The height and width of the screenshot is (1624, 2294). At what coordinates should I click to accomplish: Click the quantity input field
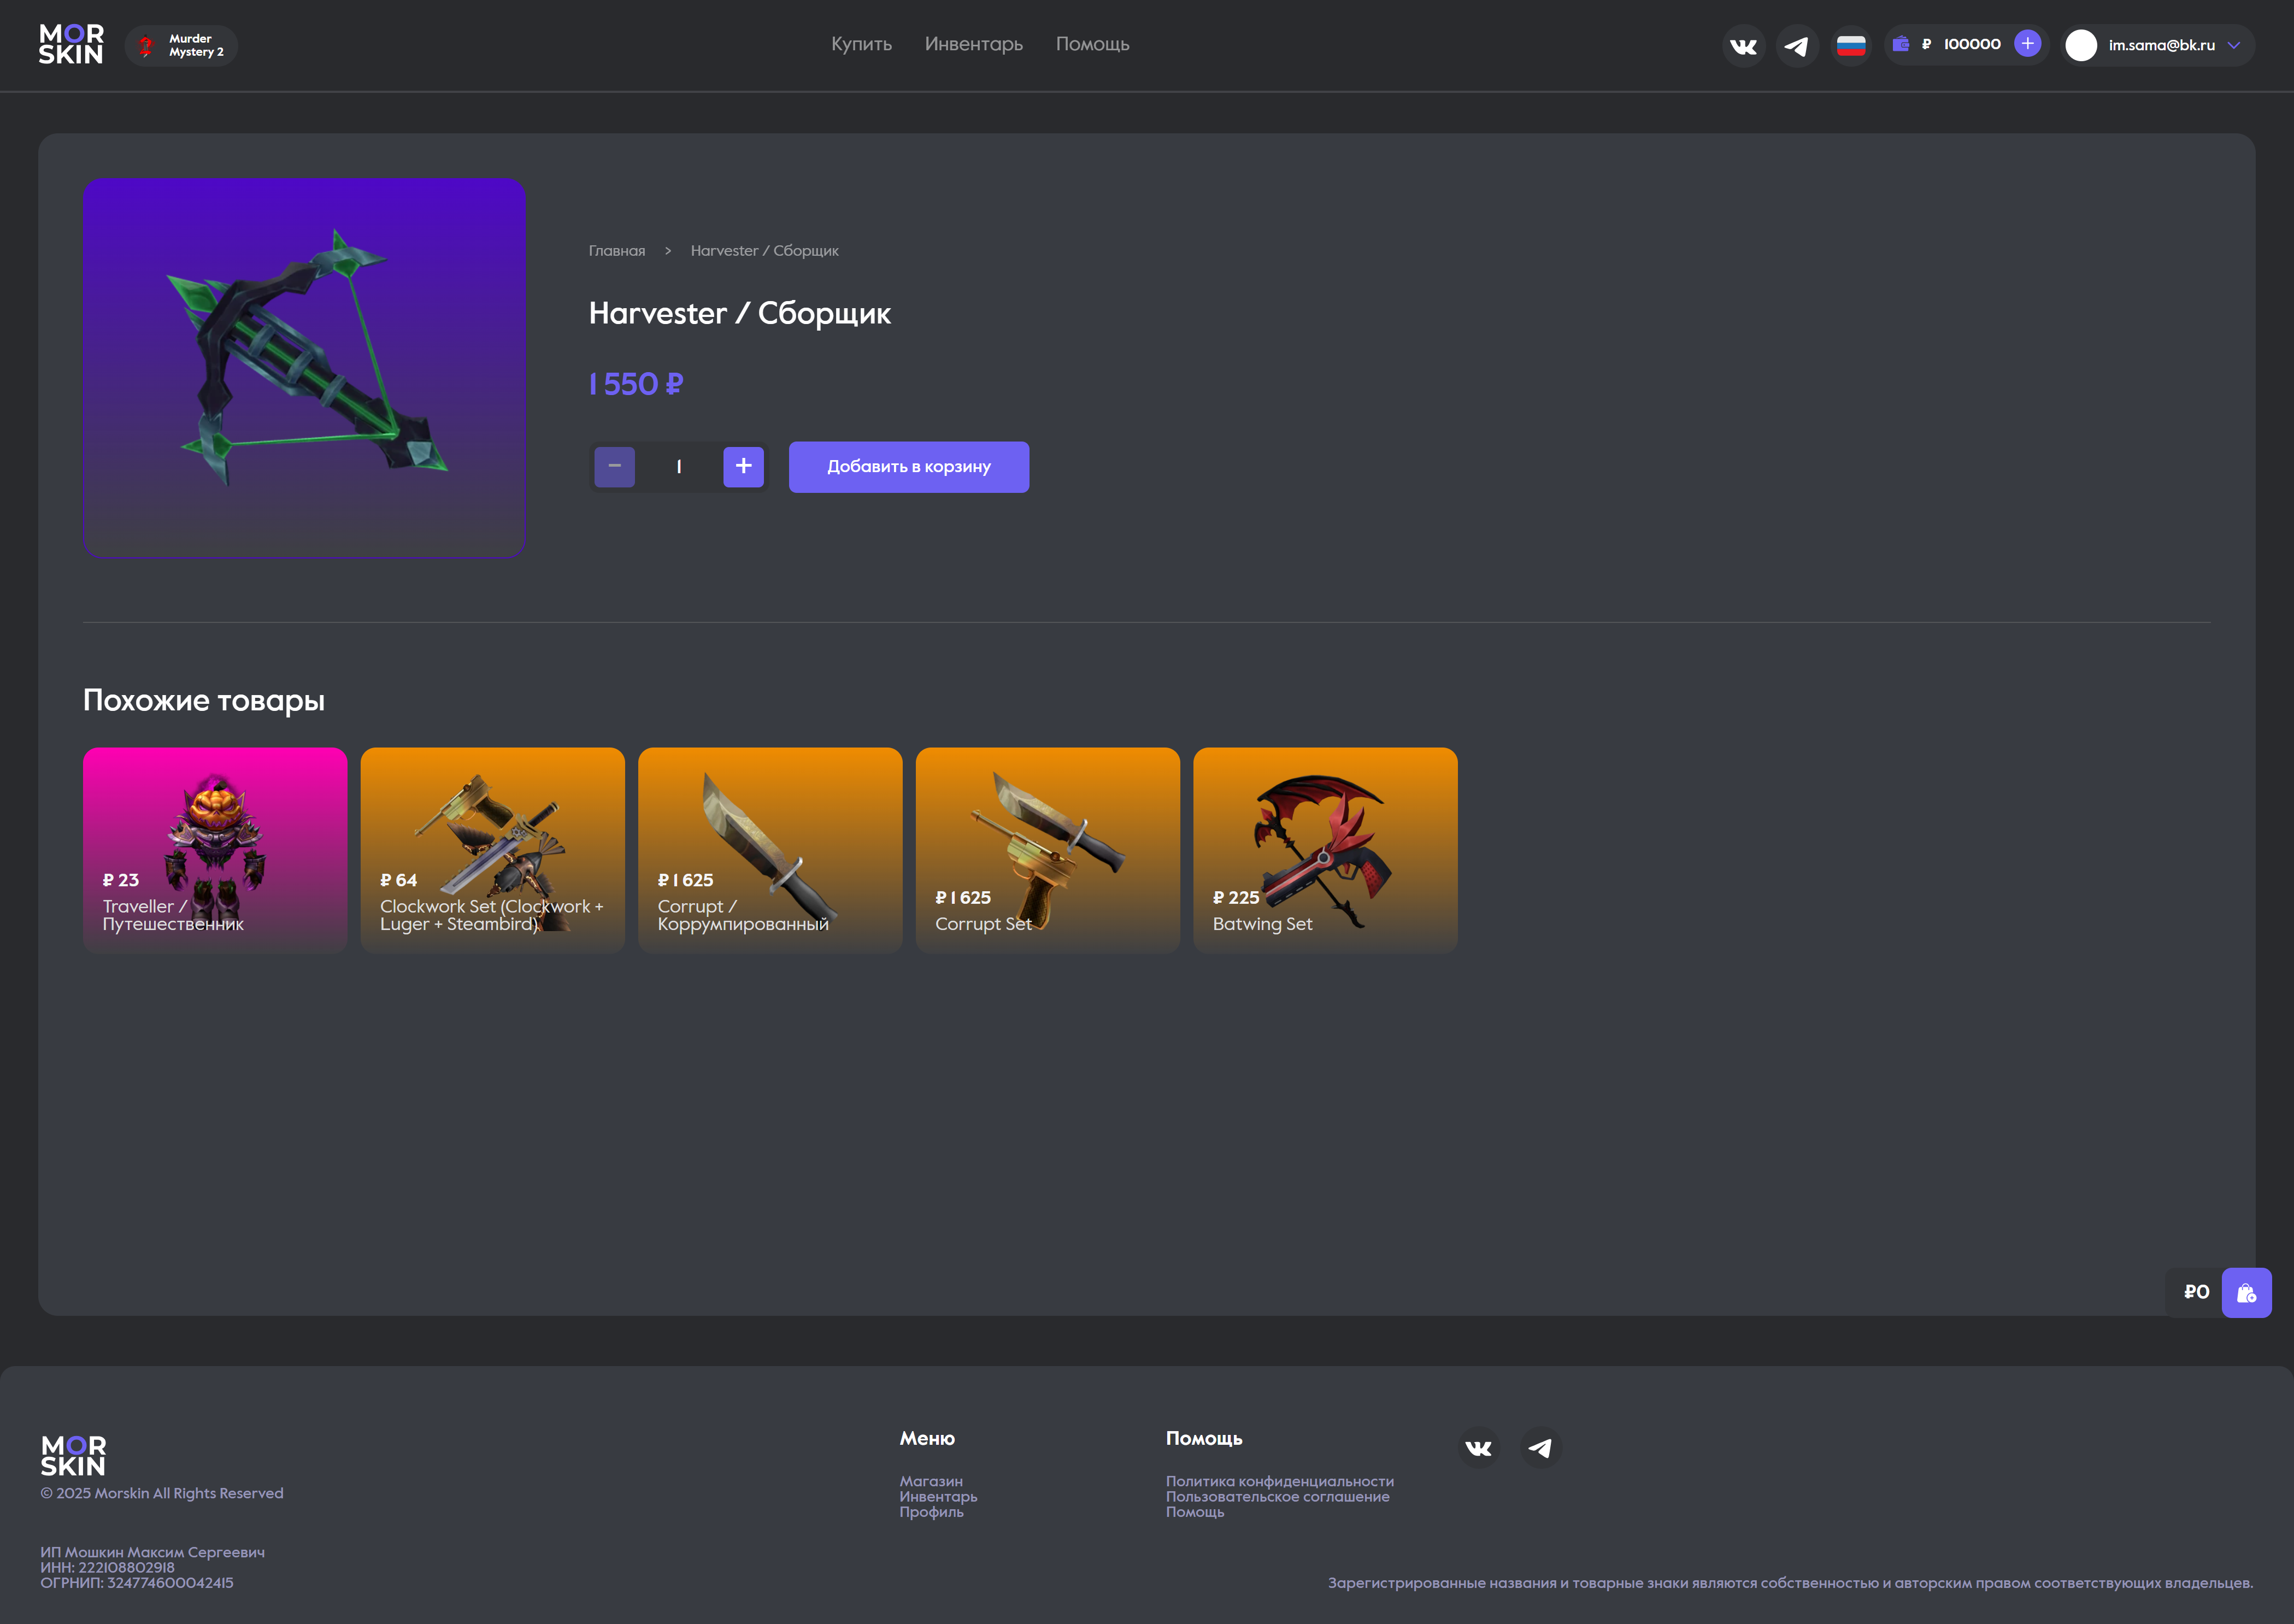pyautogui.click(x=679, y=467)
